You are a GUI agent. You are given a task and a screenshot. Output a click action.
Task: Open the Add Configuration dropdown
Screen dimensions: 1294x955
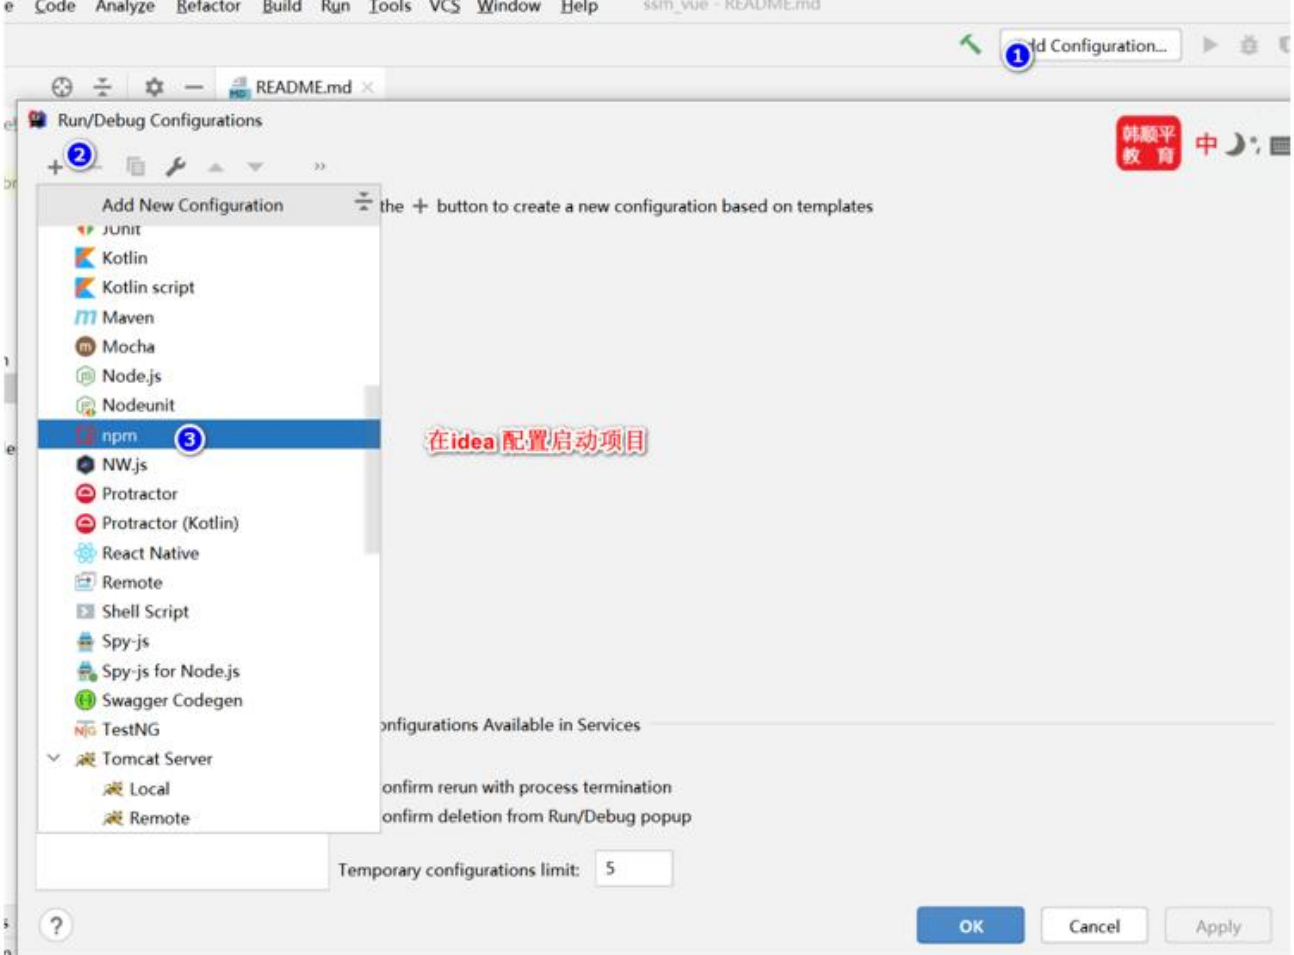pos(1090,45)
